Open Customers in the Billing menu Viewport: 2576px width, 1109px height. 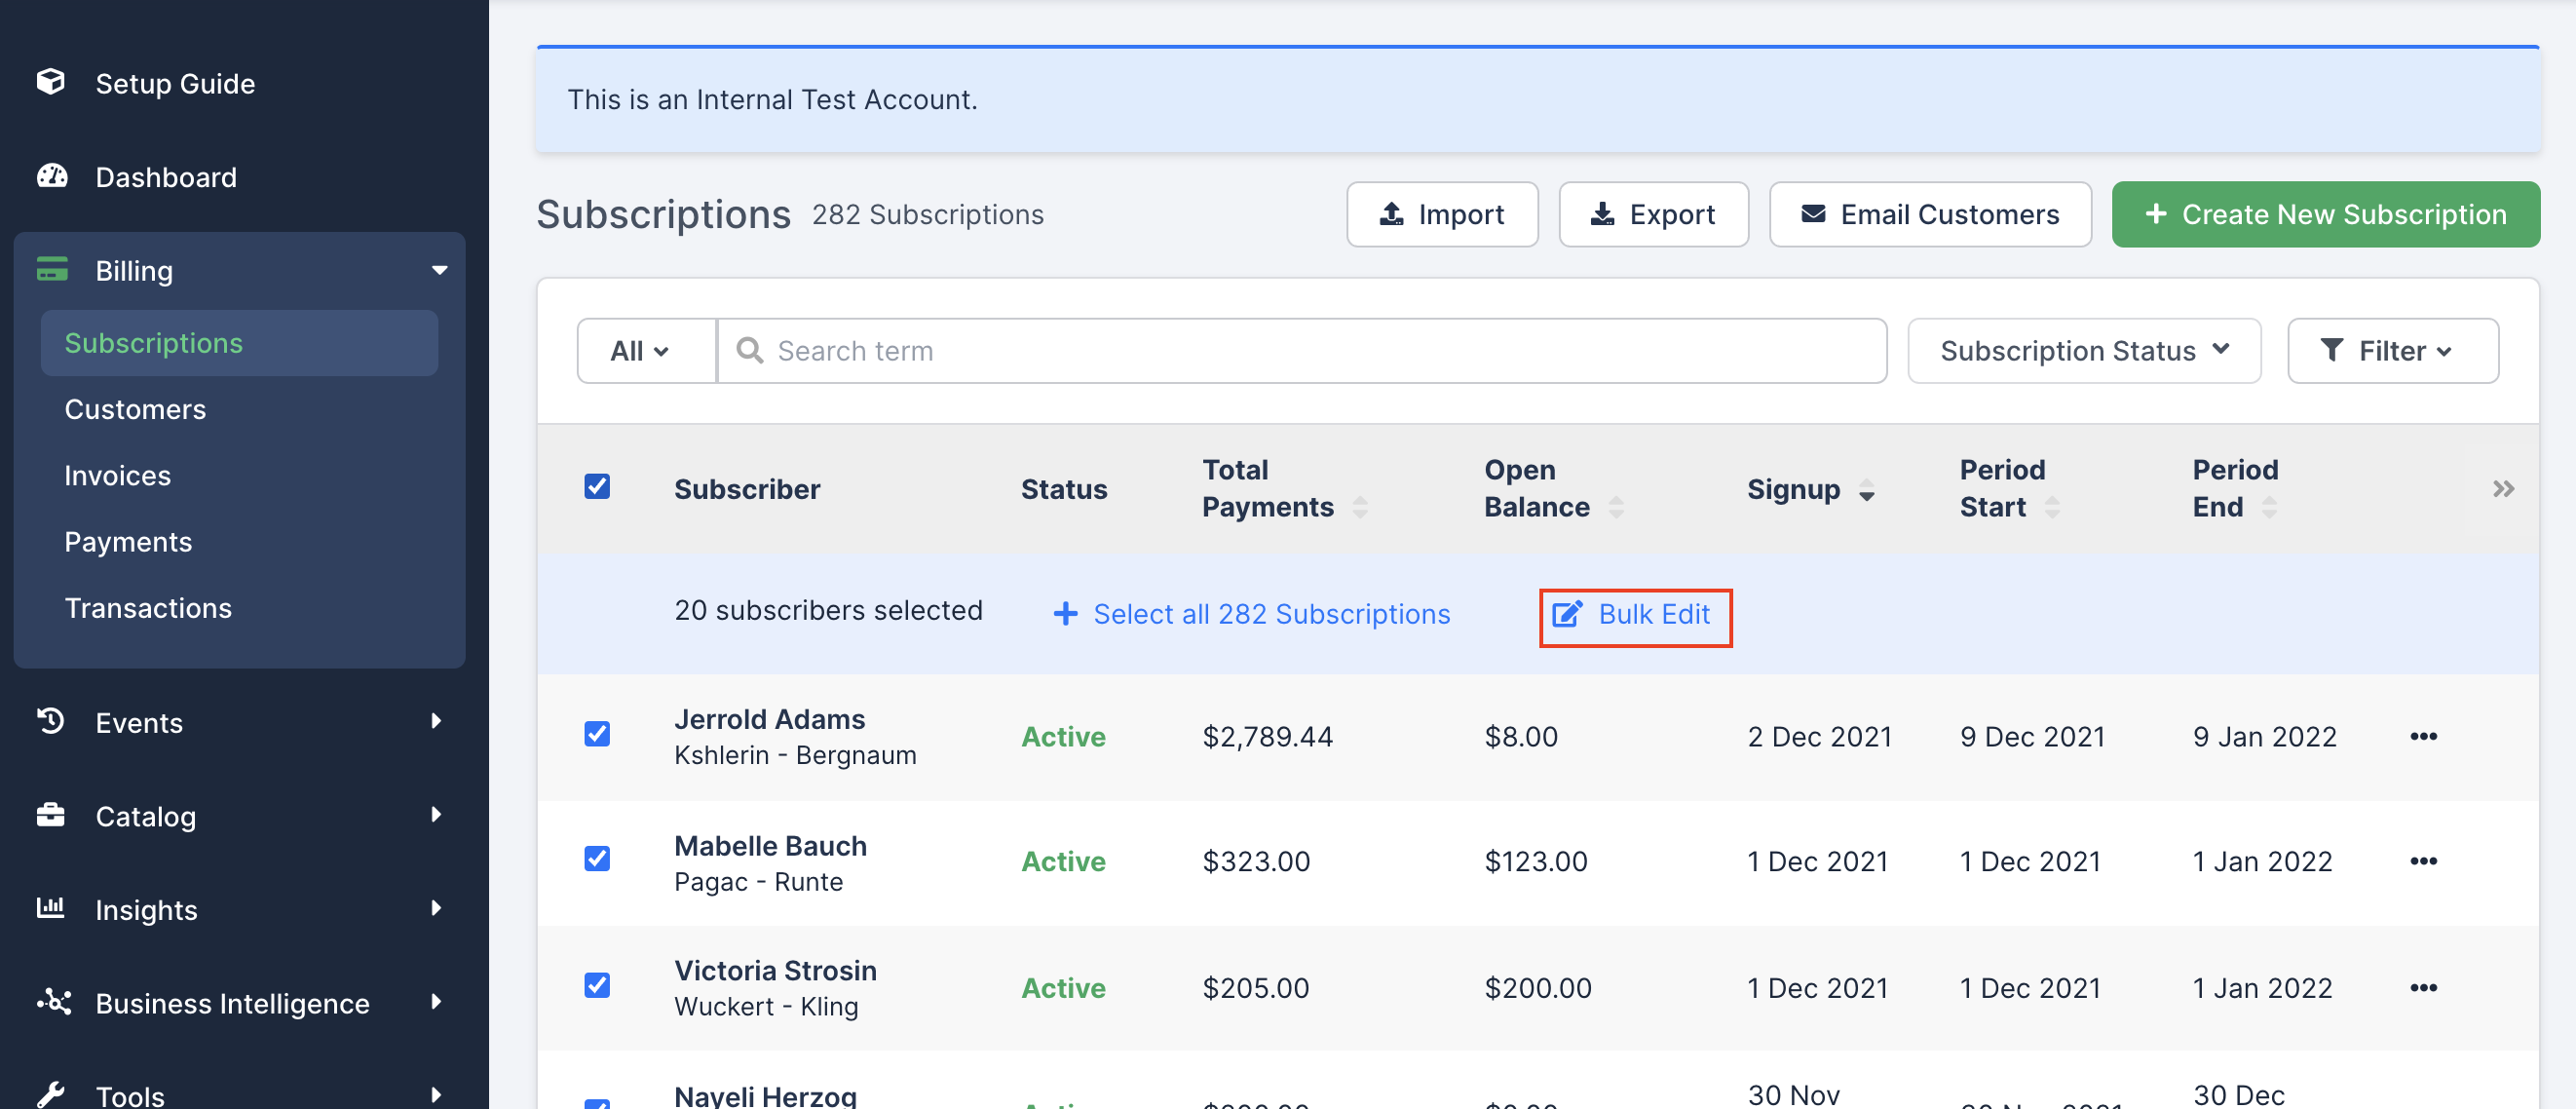click(x=135, y=409)
